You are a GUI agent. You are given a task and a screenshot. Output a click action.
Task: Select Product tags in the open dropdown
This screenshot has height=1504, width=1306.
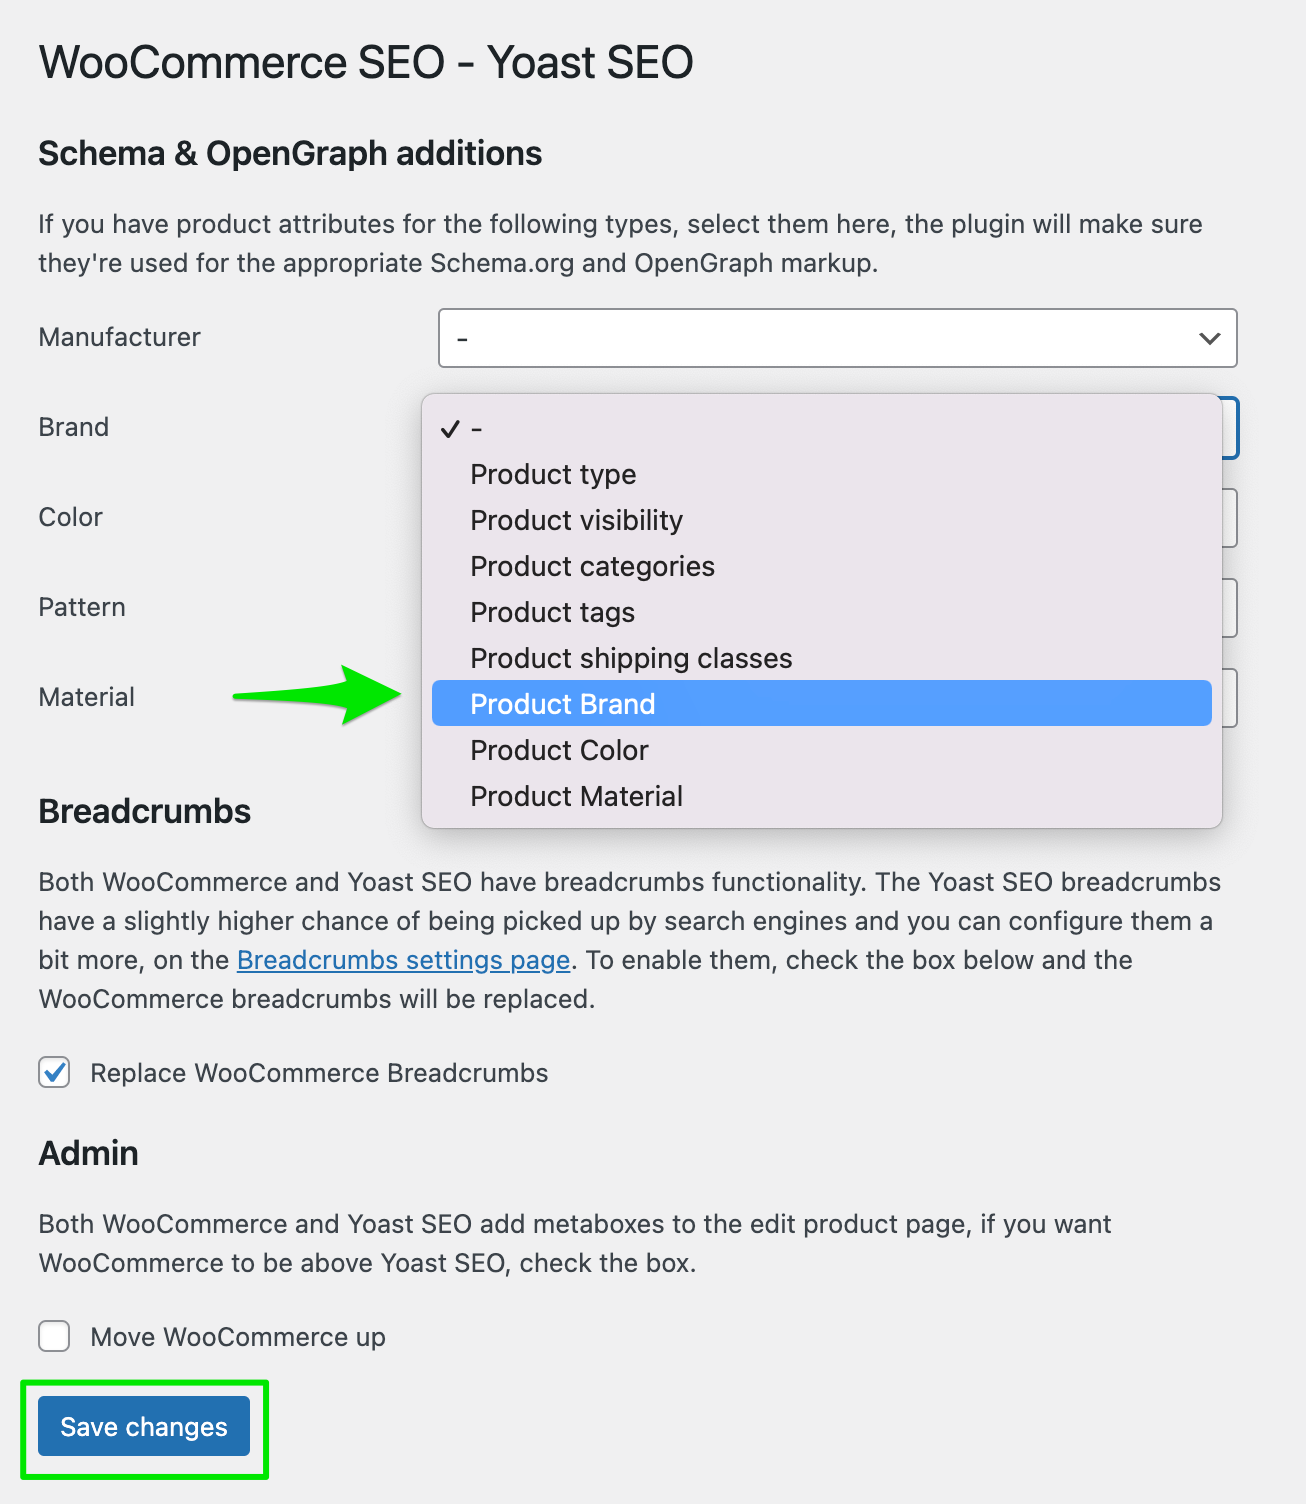[552, 611]
